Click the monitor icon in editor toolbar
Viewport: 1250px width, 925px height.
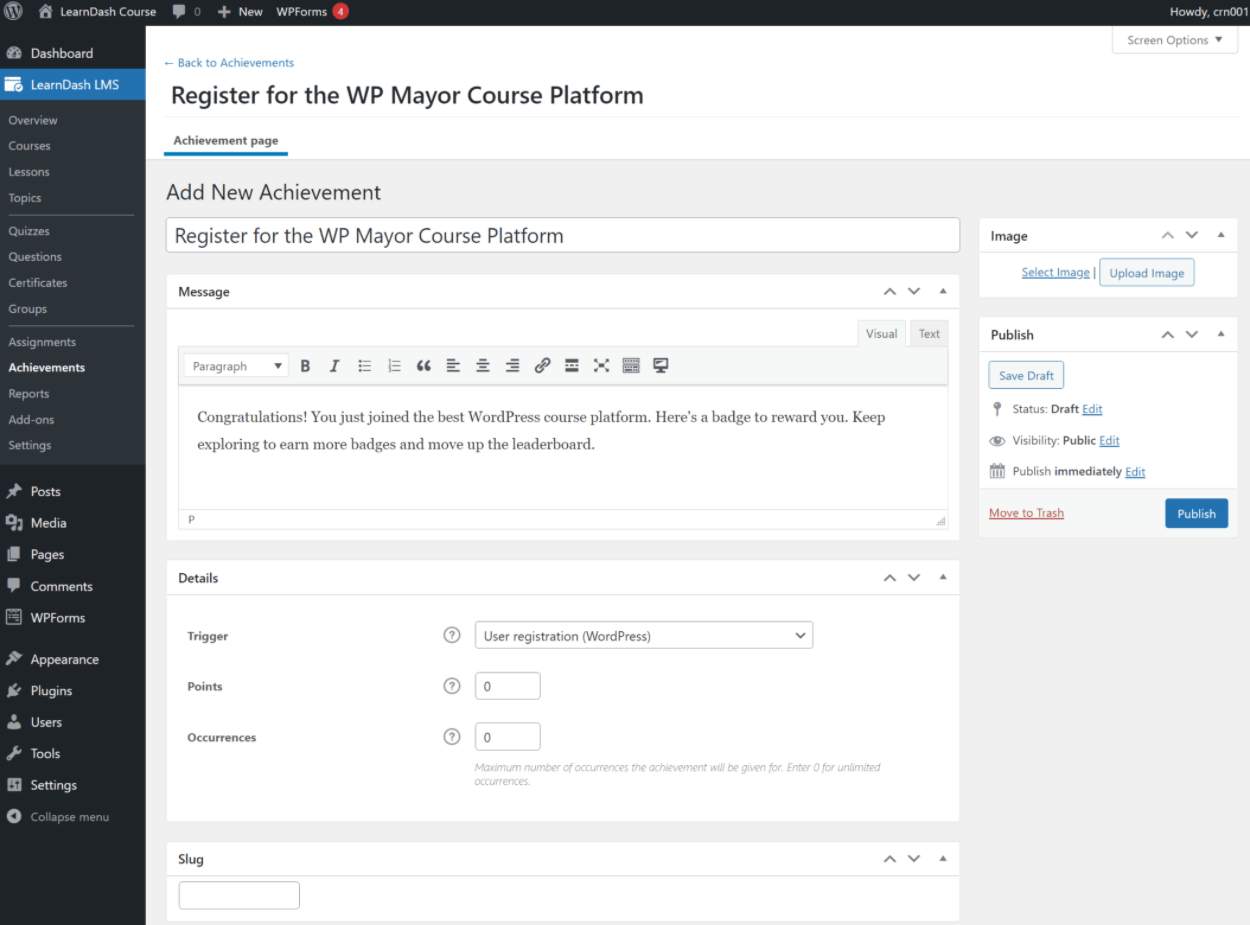click(x=660, y=366)
